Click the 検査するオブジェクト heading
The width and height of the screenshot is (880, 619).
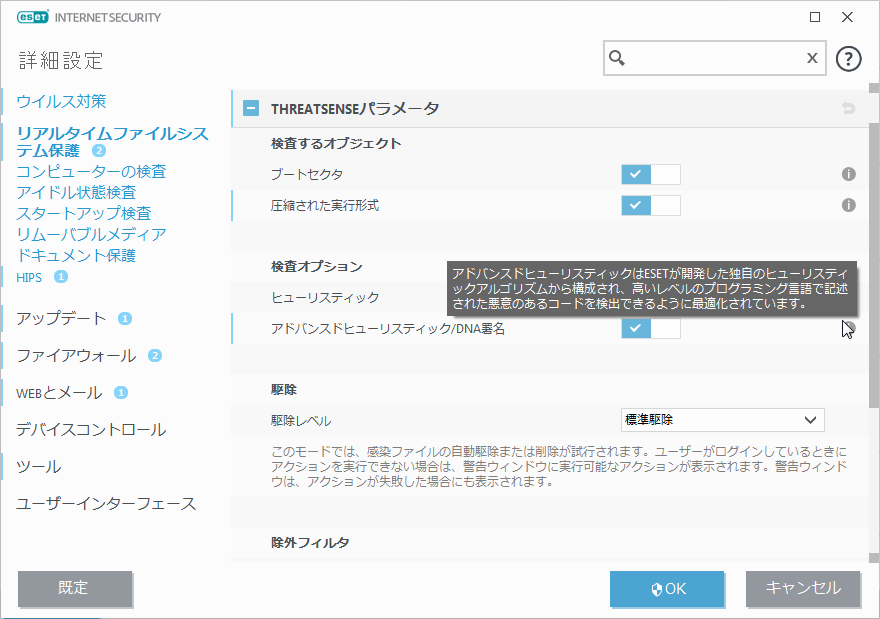point(336,144)
